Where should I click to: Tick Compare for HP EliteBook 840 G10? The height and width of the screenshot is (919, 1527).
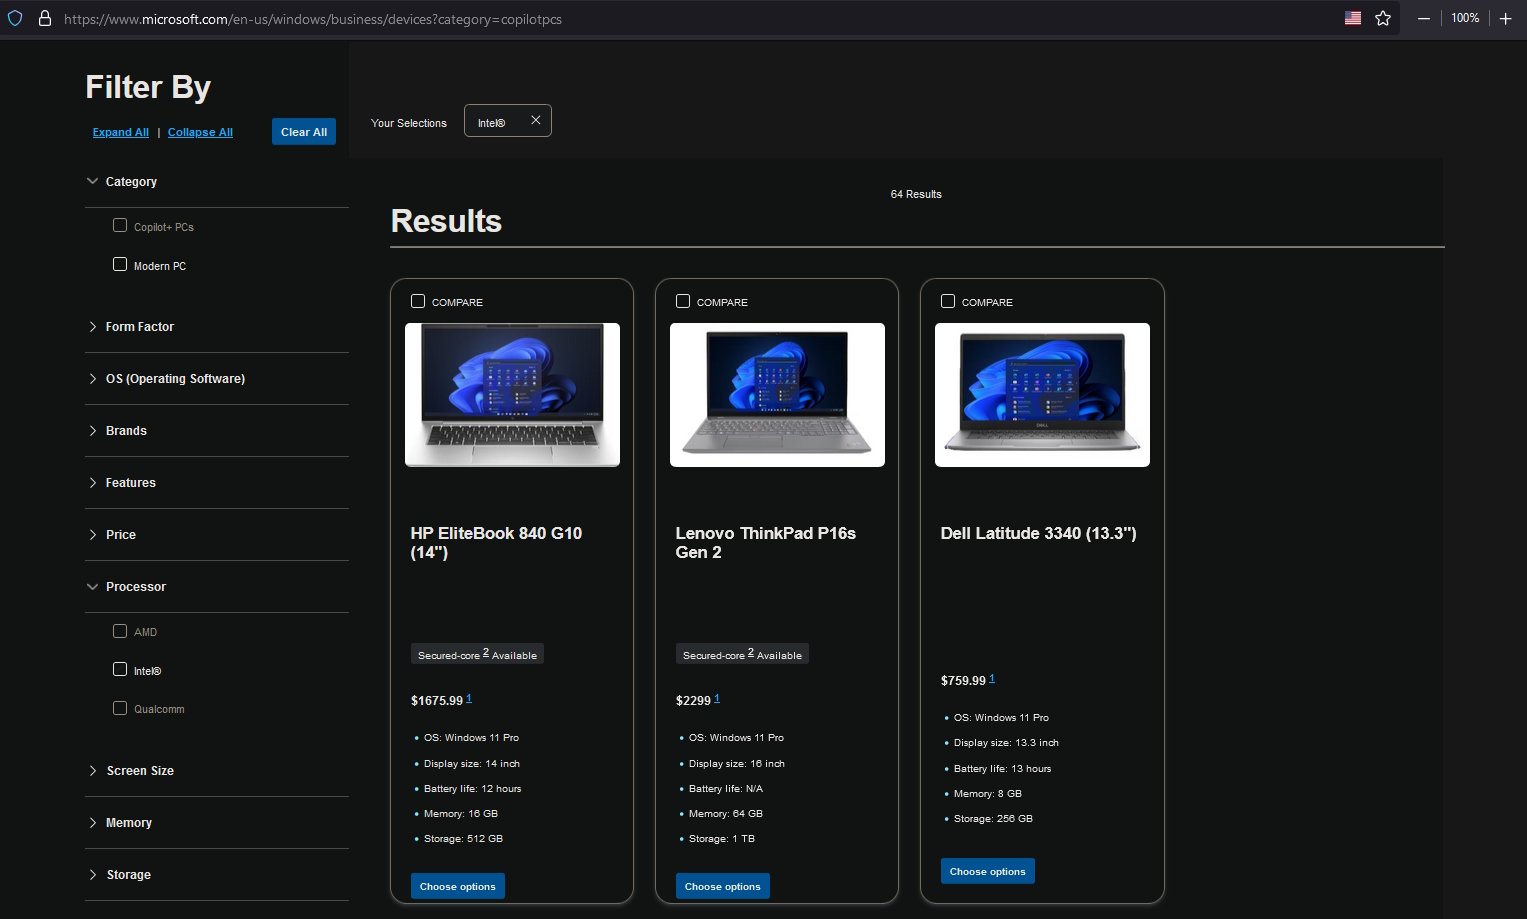(x=418, y=301)
